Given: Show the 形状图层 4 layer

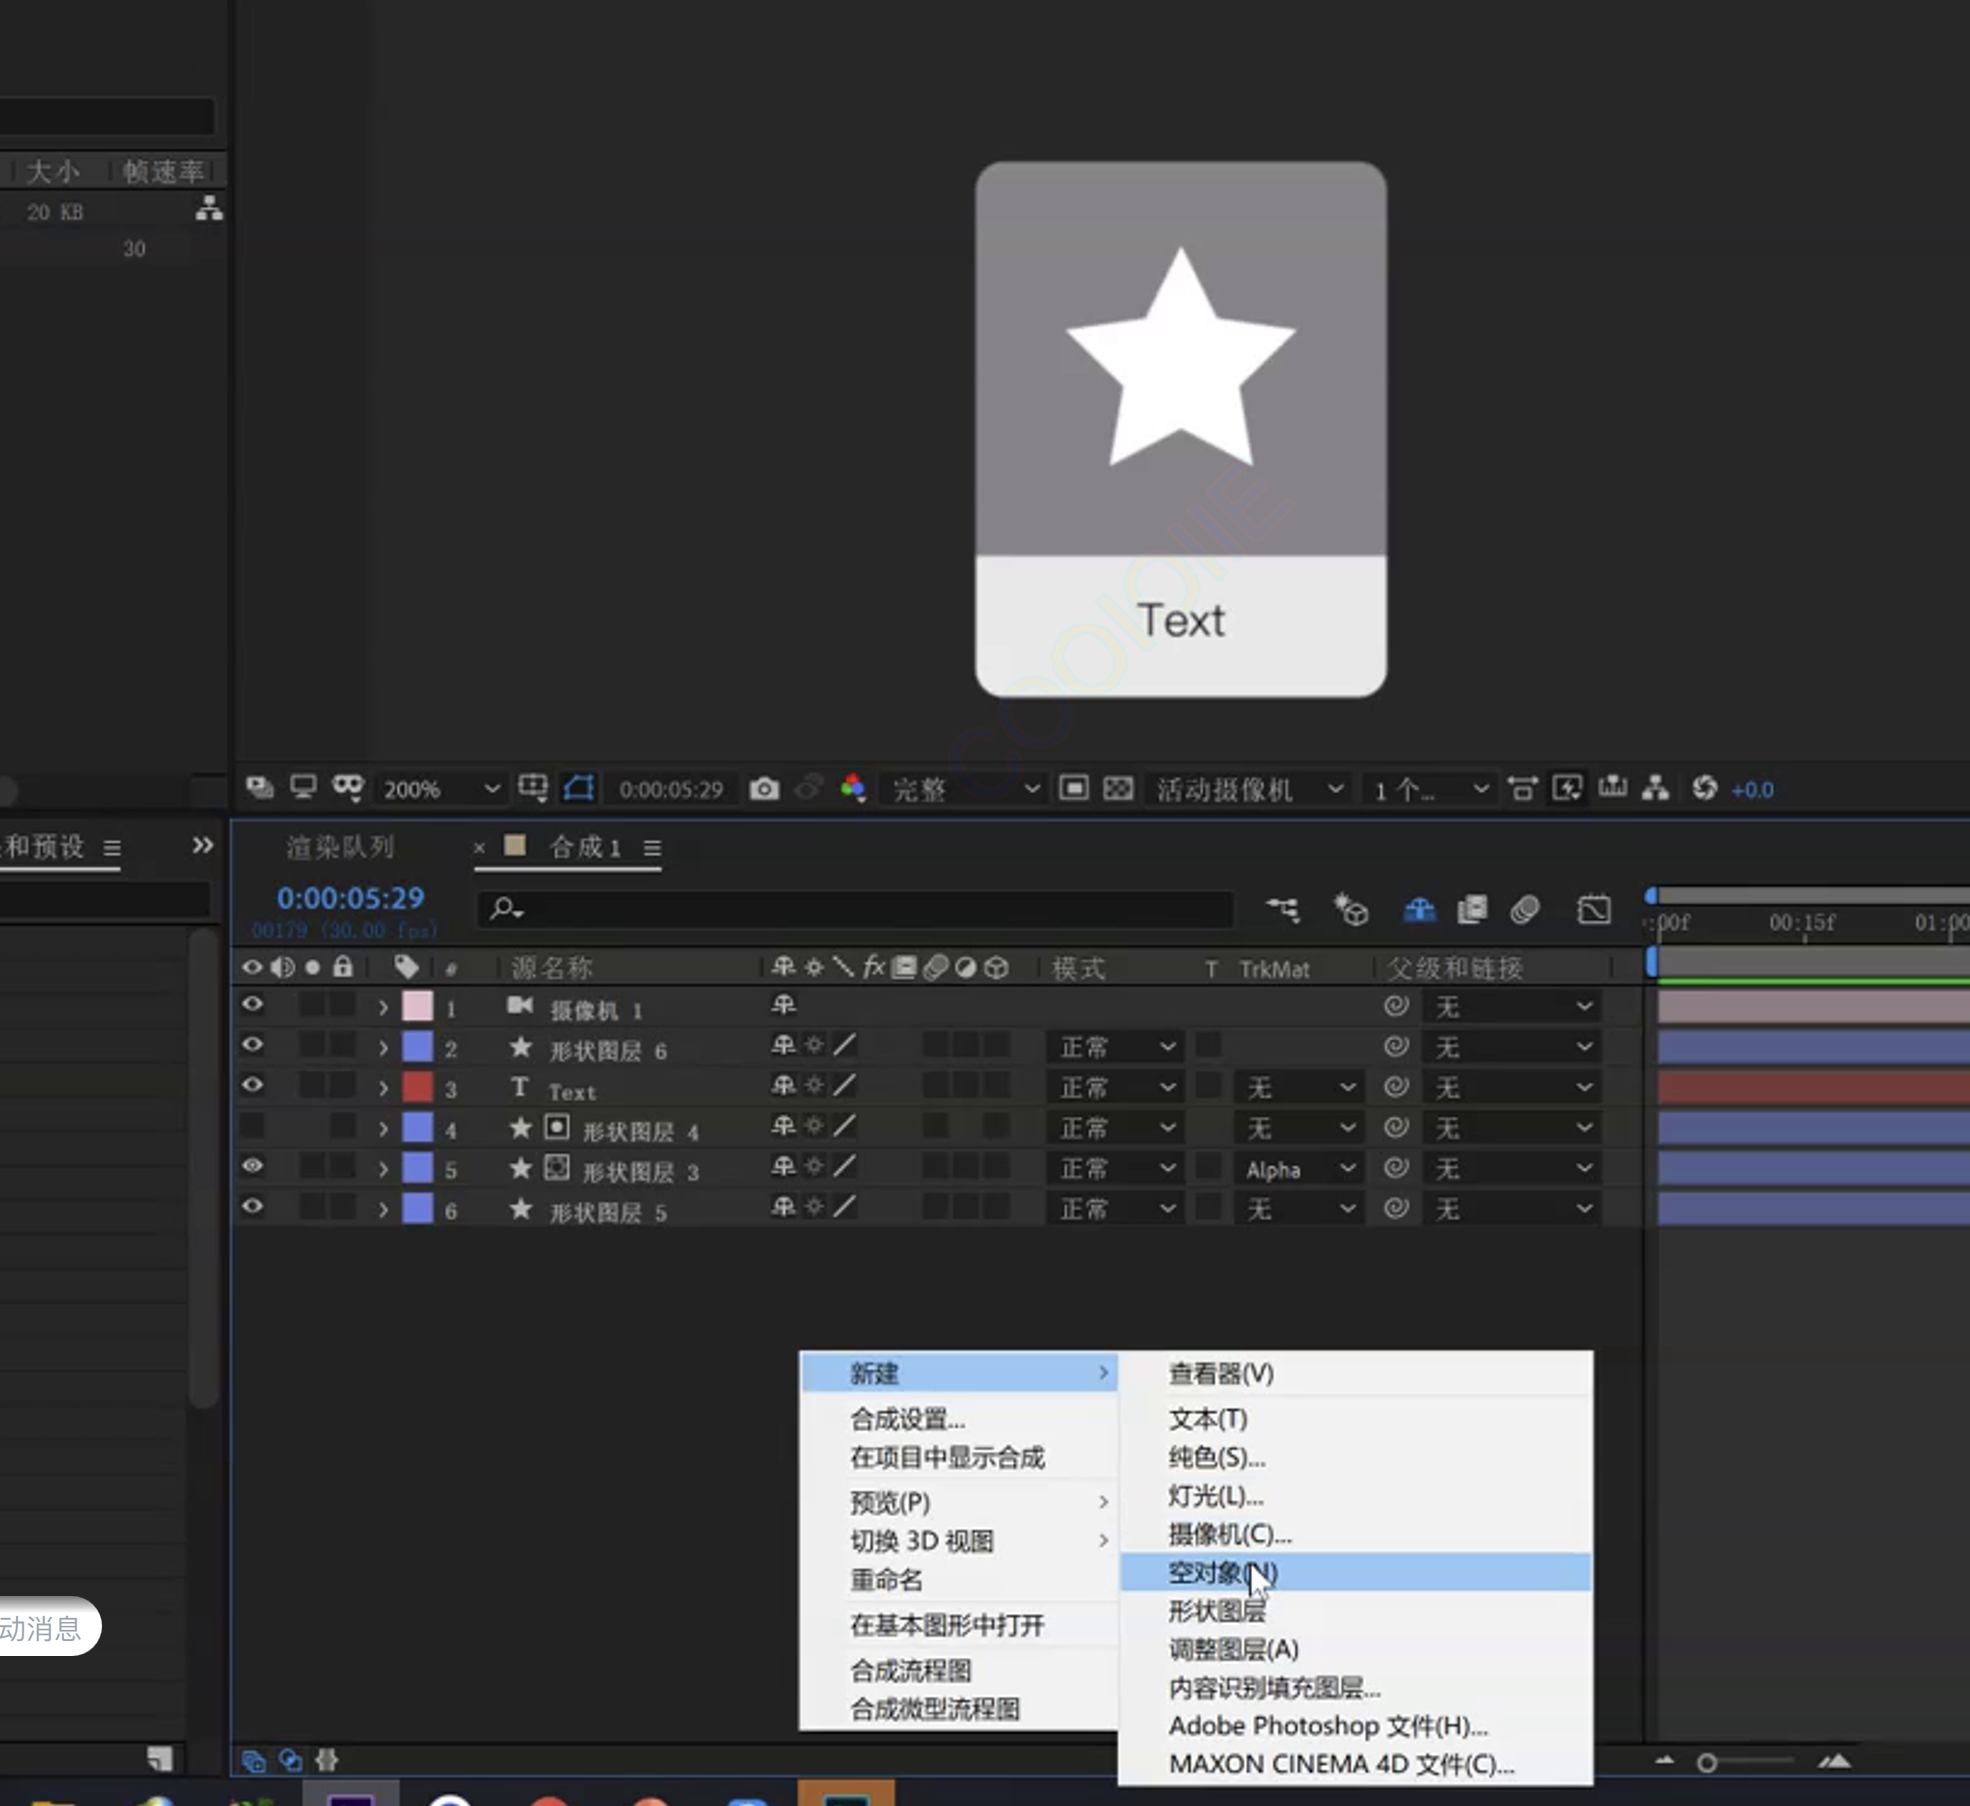Looking at the screenshot, I should (252, 1126).
